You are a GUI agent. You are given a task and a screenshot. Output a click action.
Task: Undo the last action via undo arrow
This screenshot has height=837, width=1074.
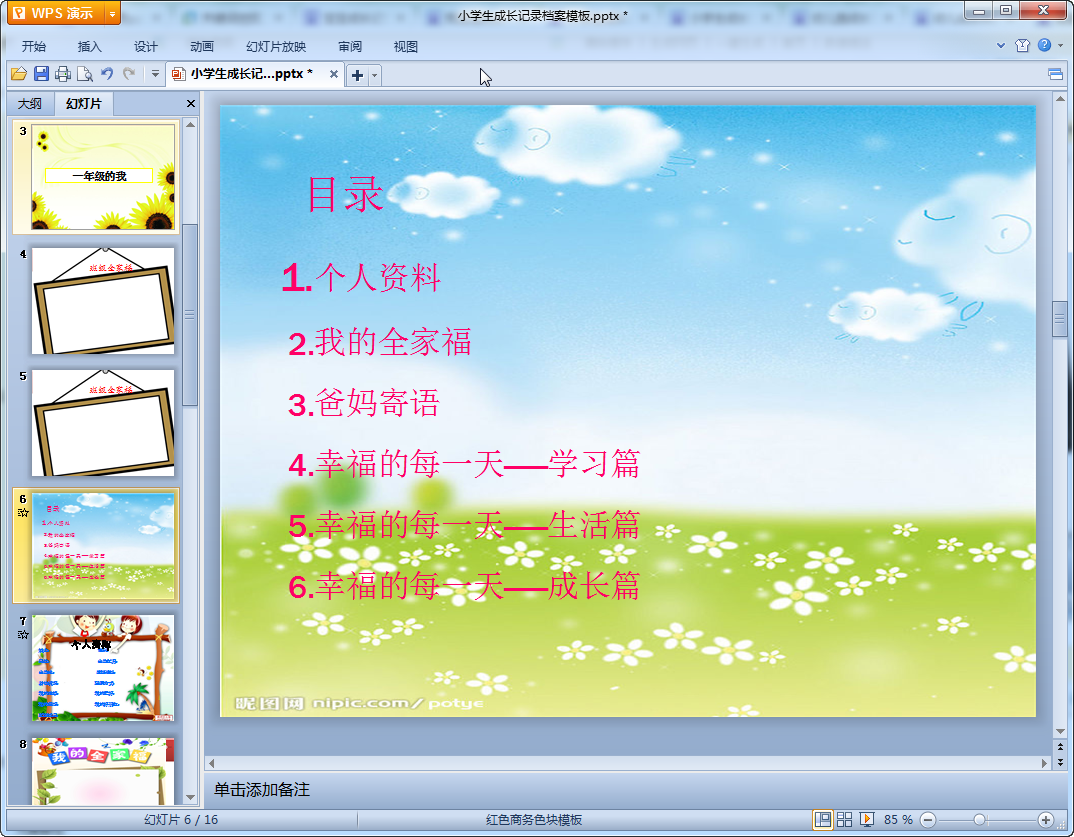(x=107, y=74)
